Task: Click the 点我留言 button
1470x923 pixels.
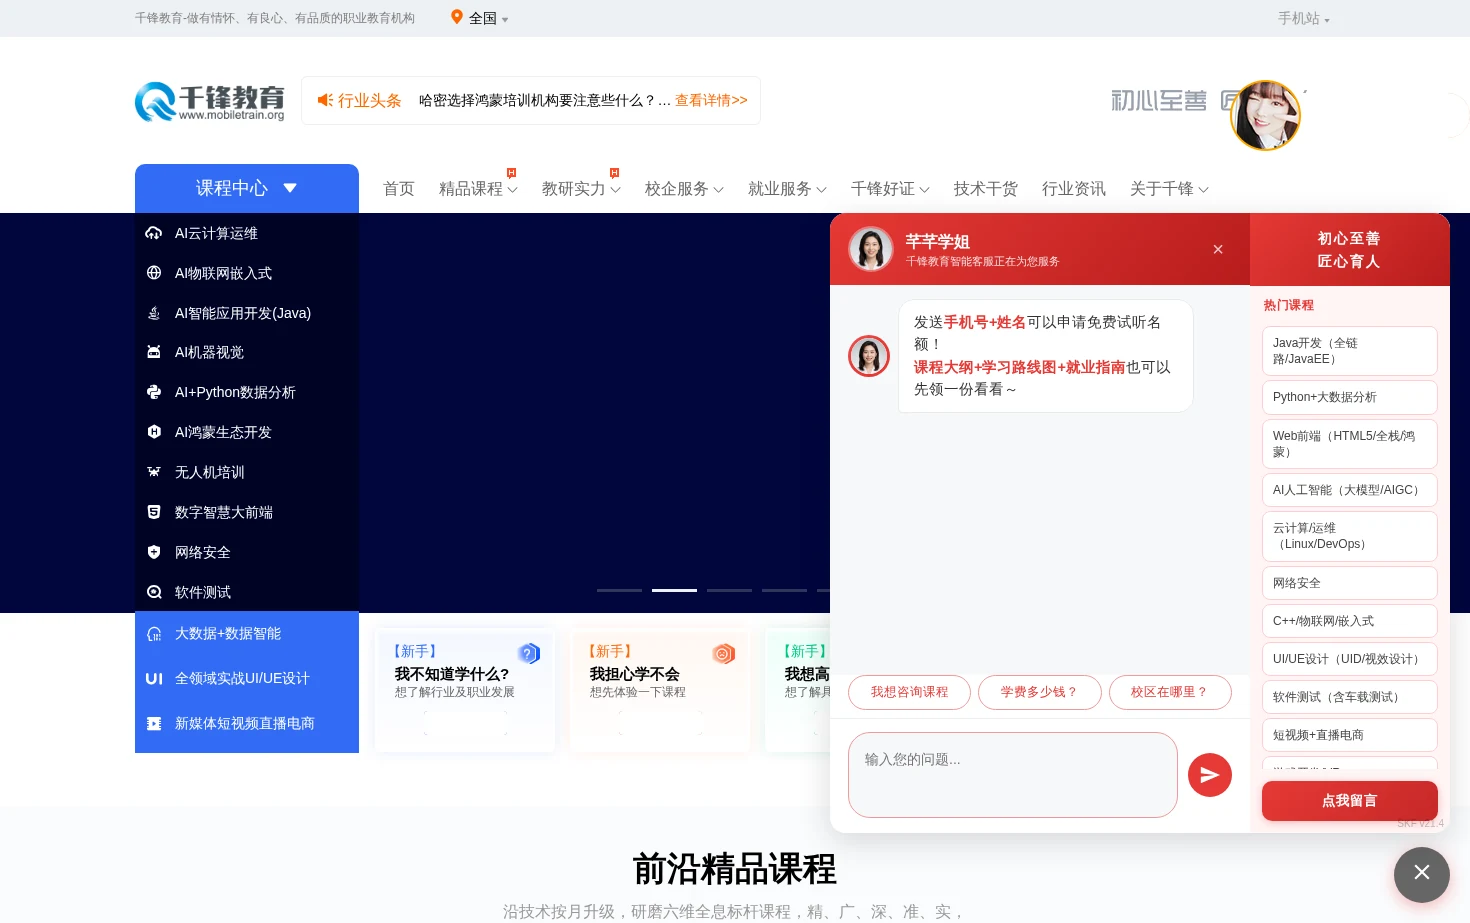Action: (1350, 801)
